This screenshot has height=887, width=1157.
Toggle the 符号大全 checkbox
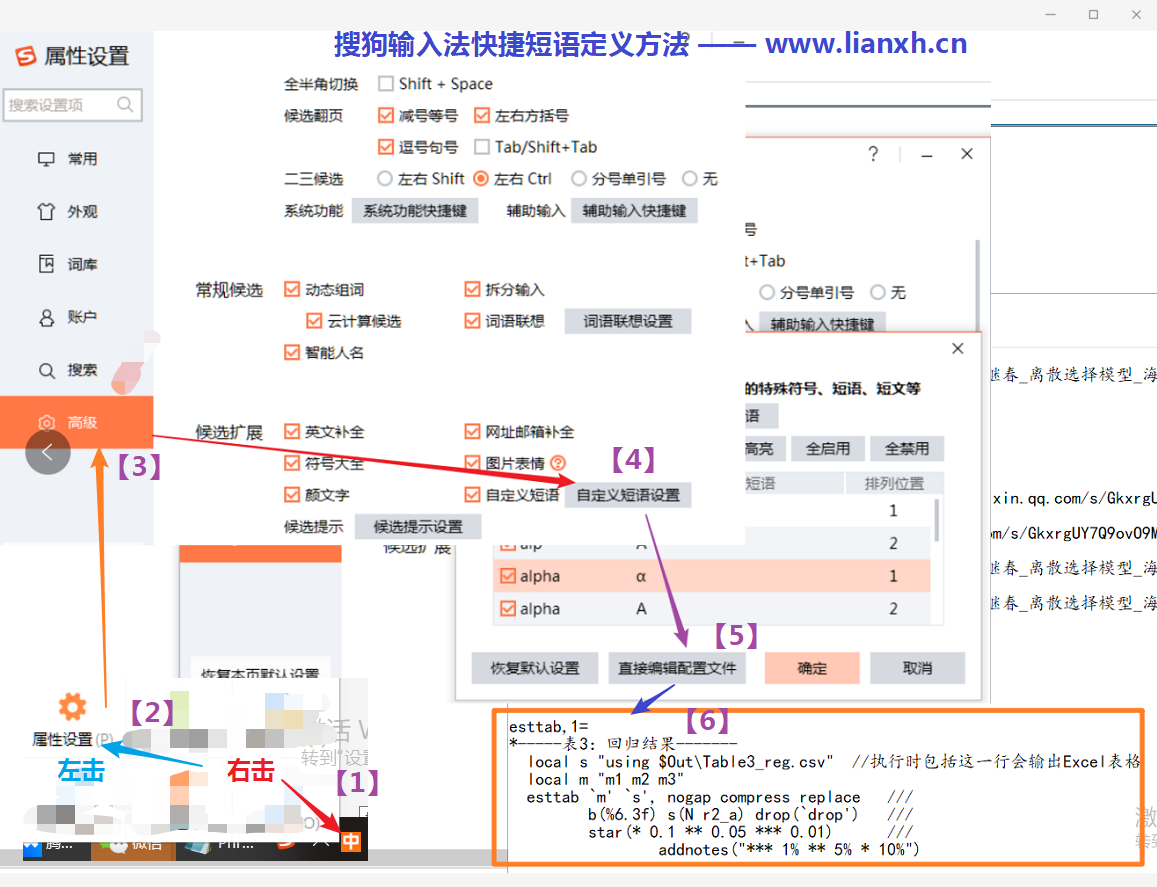(292, 463)
